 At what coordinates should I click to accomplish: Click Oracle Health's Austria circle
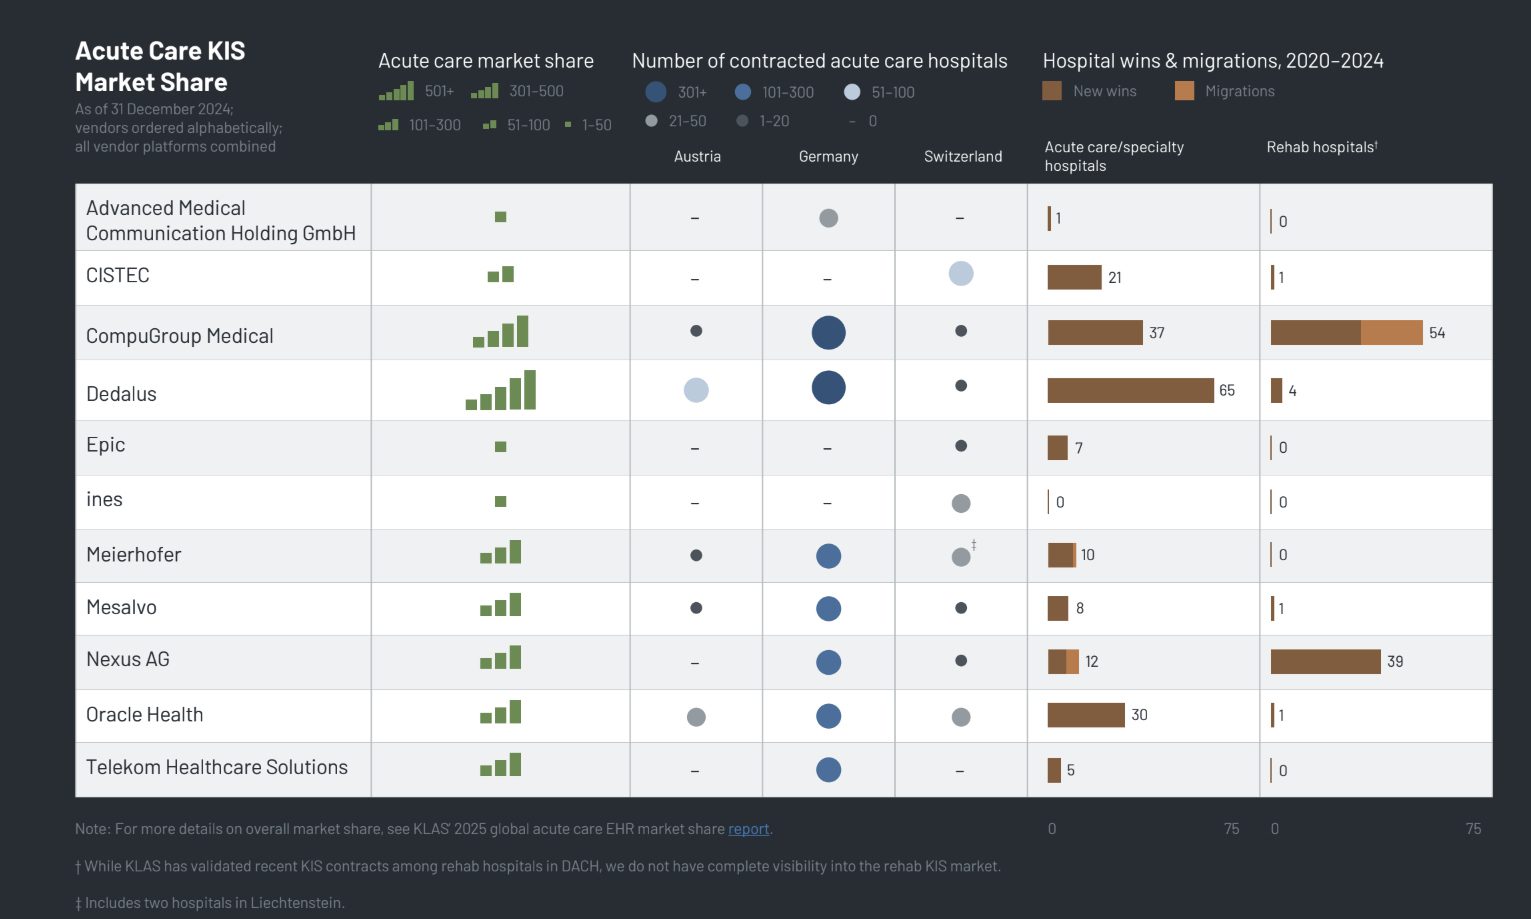click(x=696, y=717)
